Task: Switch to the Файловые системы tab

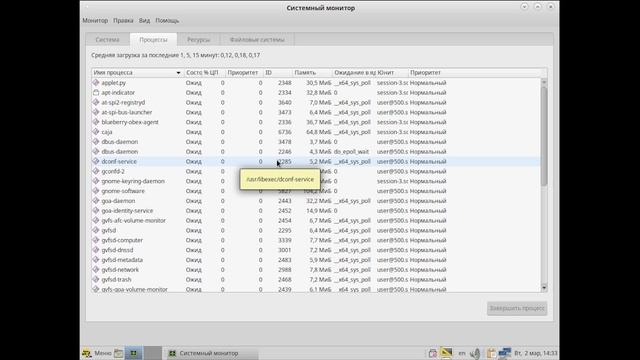Action: click(257, 40)
